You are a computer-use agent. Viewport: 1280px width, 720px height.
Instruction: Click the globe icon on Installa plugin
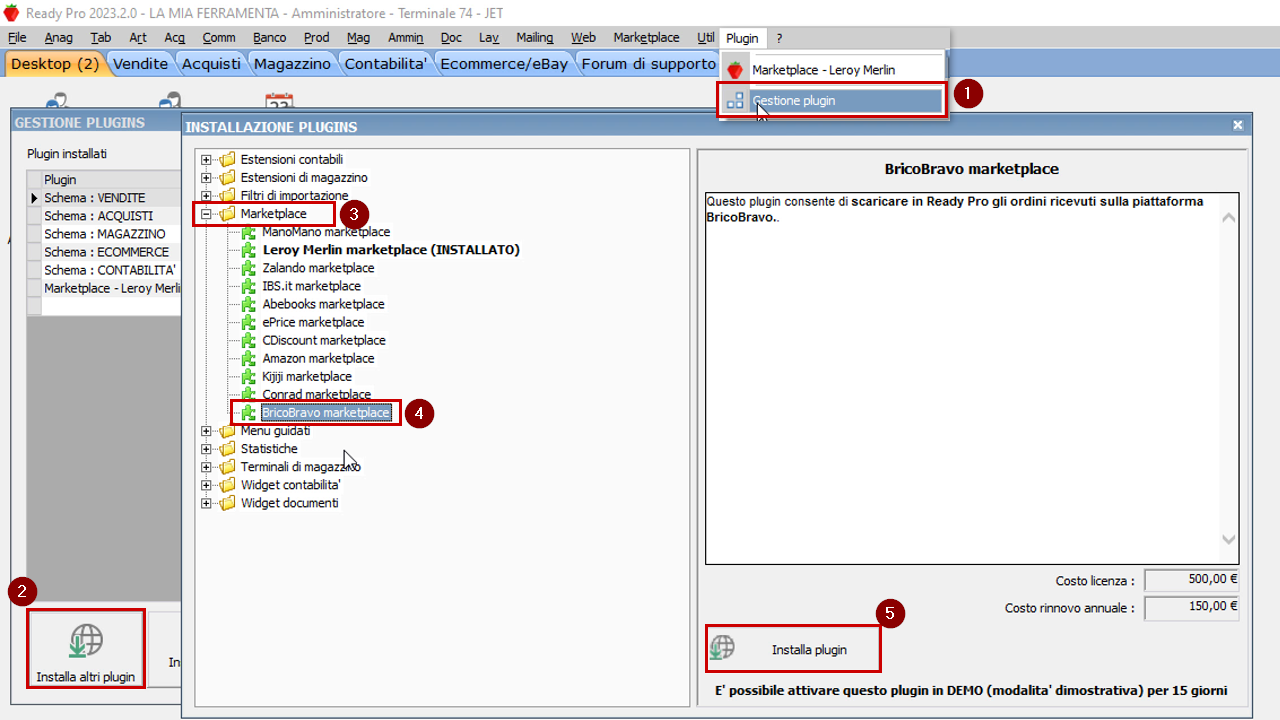pos(722,648)
